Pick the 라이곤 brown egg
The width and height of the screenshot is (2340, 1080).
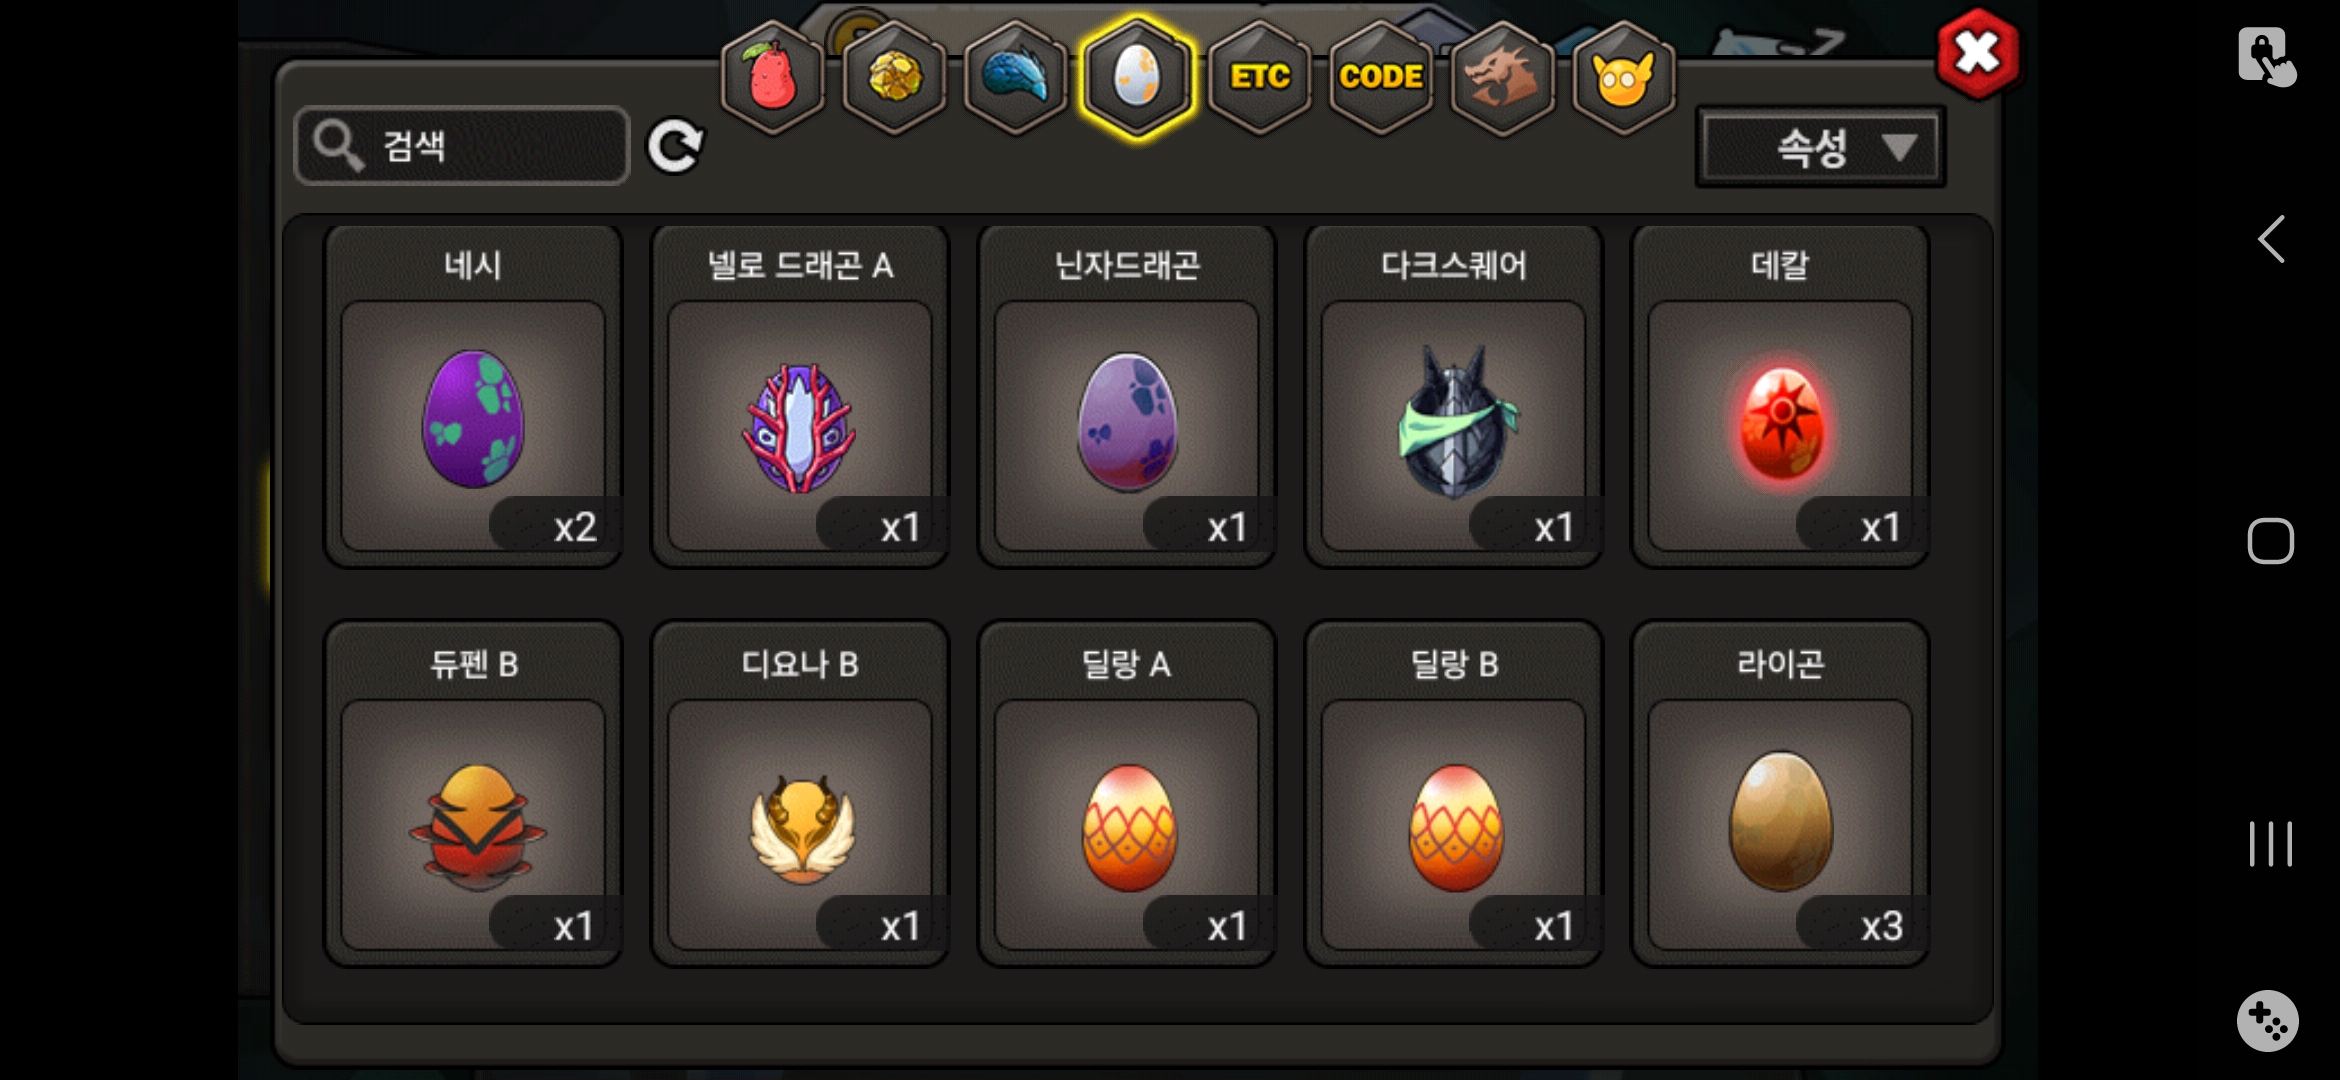[1780, 794]
